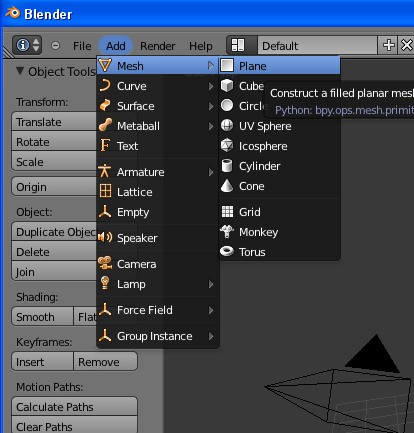
Task: Click the Translate button
Action: pos(54,122)
